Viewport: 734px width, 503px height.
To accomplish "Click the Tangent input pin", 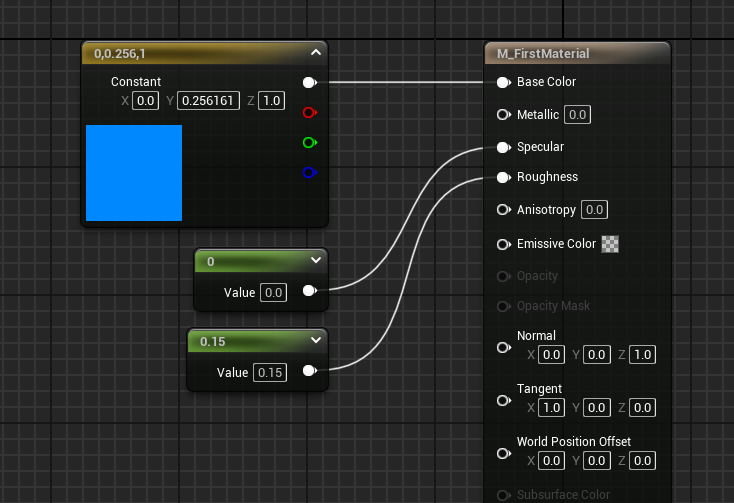I will tap(503, 401).
